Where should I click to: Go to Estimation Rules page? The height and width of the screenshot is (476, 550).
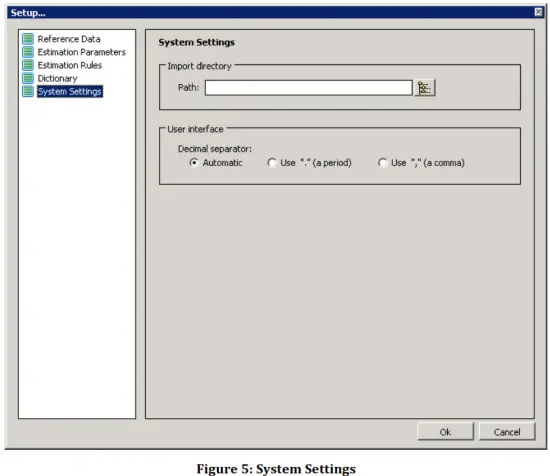pos(69,65)
